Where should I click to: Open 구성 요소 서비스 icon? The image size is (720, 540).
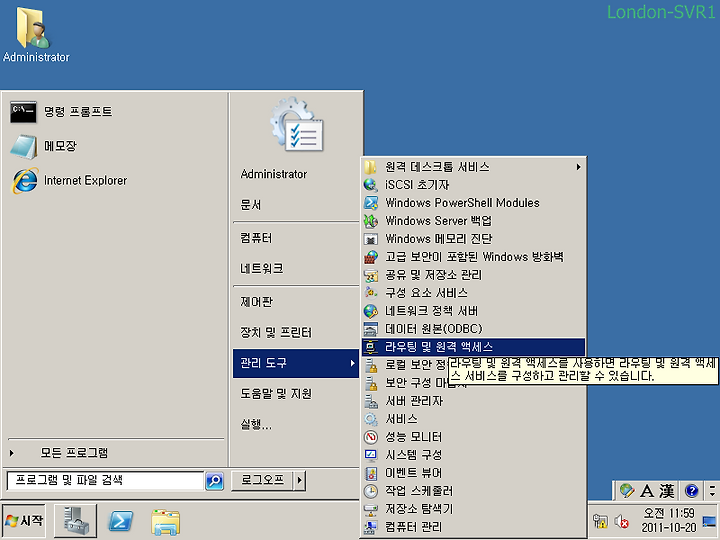pyautogui.click(x=371, y=292)
